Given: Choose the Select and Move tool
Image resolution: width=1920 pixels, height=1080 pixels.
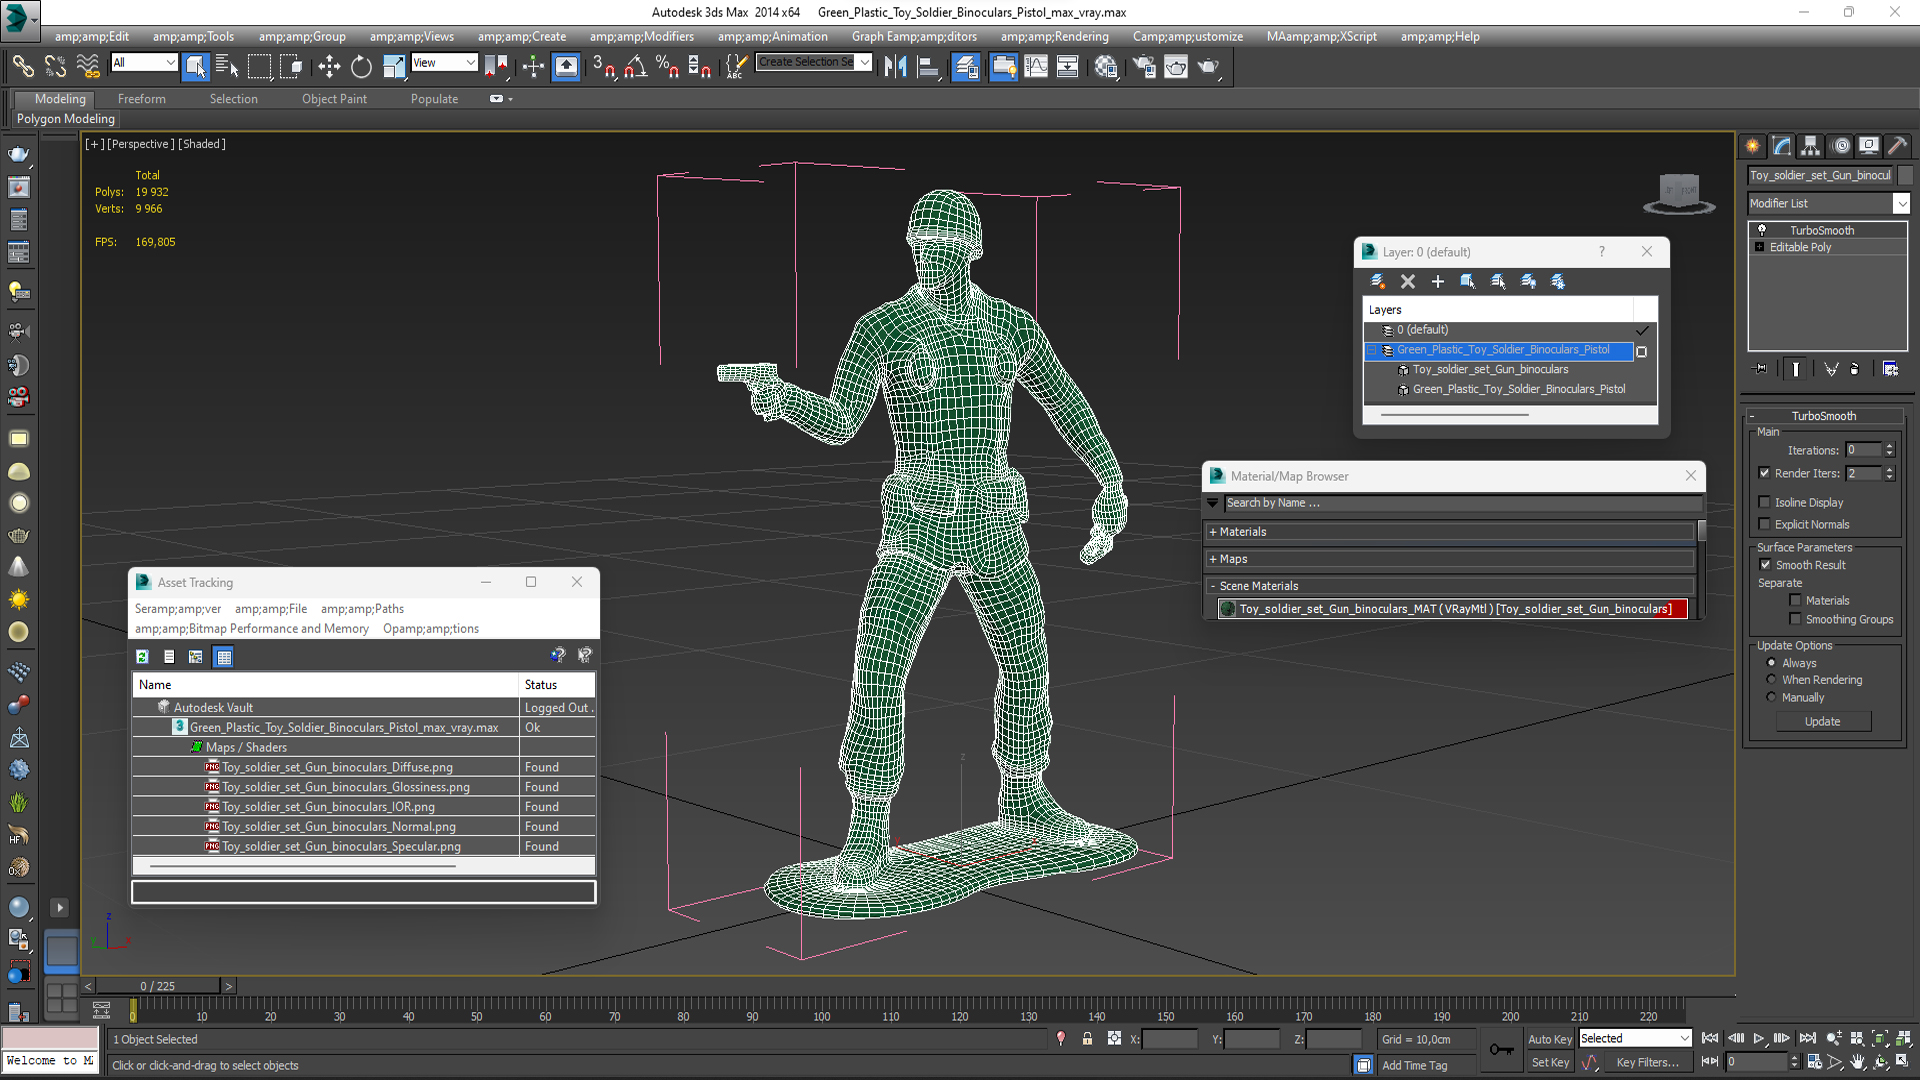Looking at the screenshot, I should [x=328, y=66].
